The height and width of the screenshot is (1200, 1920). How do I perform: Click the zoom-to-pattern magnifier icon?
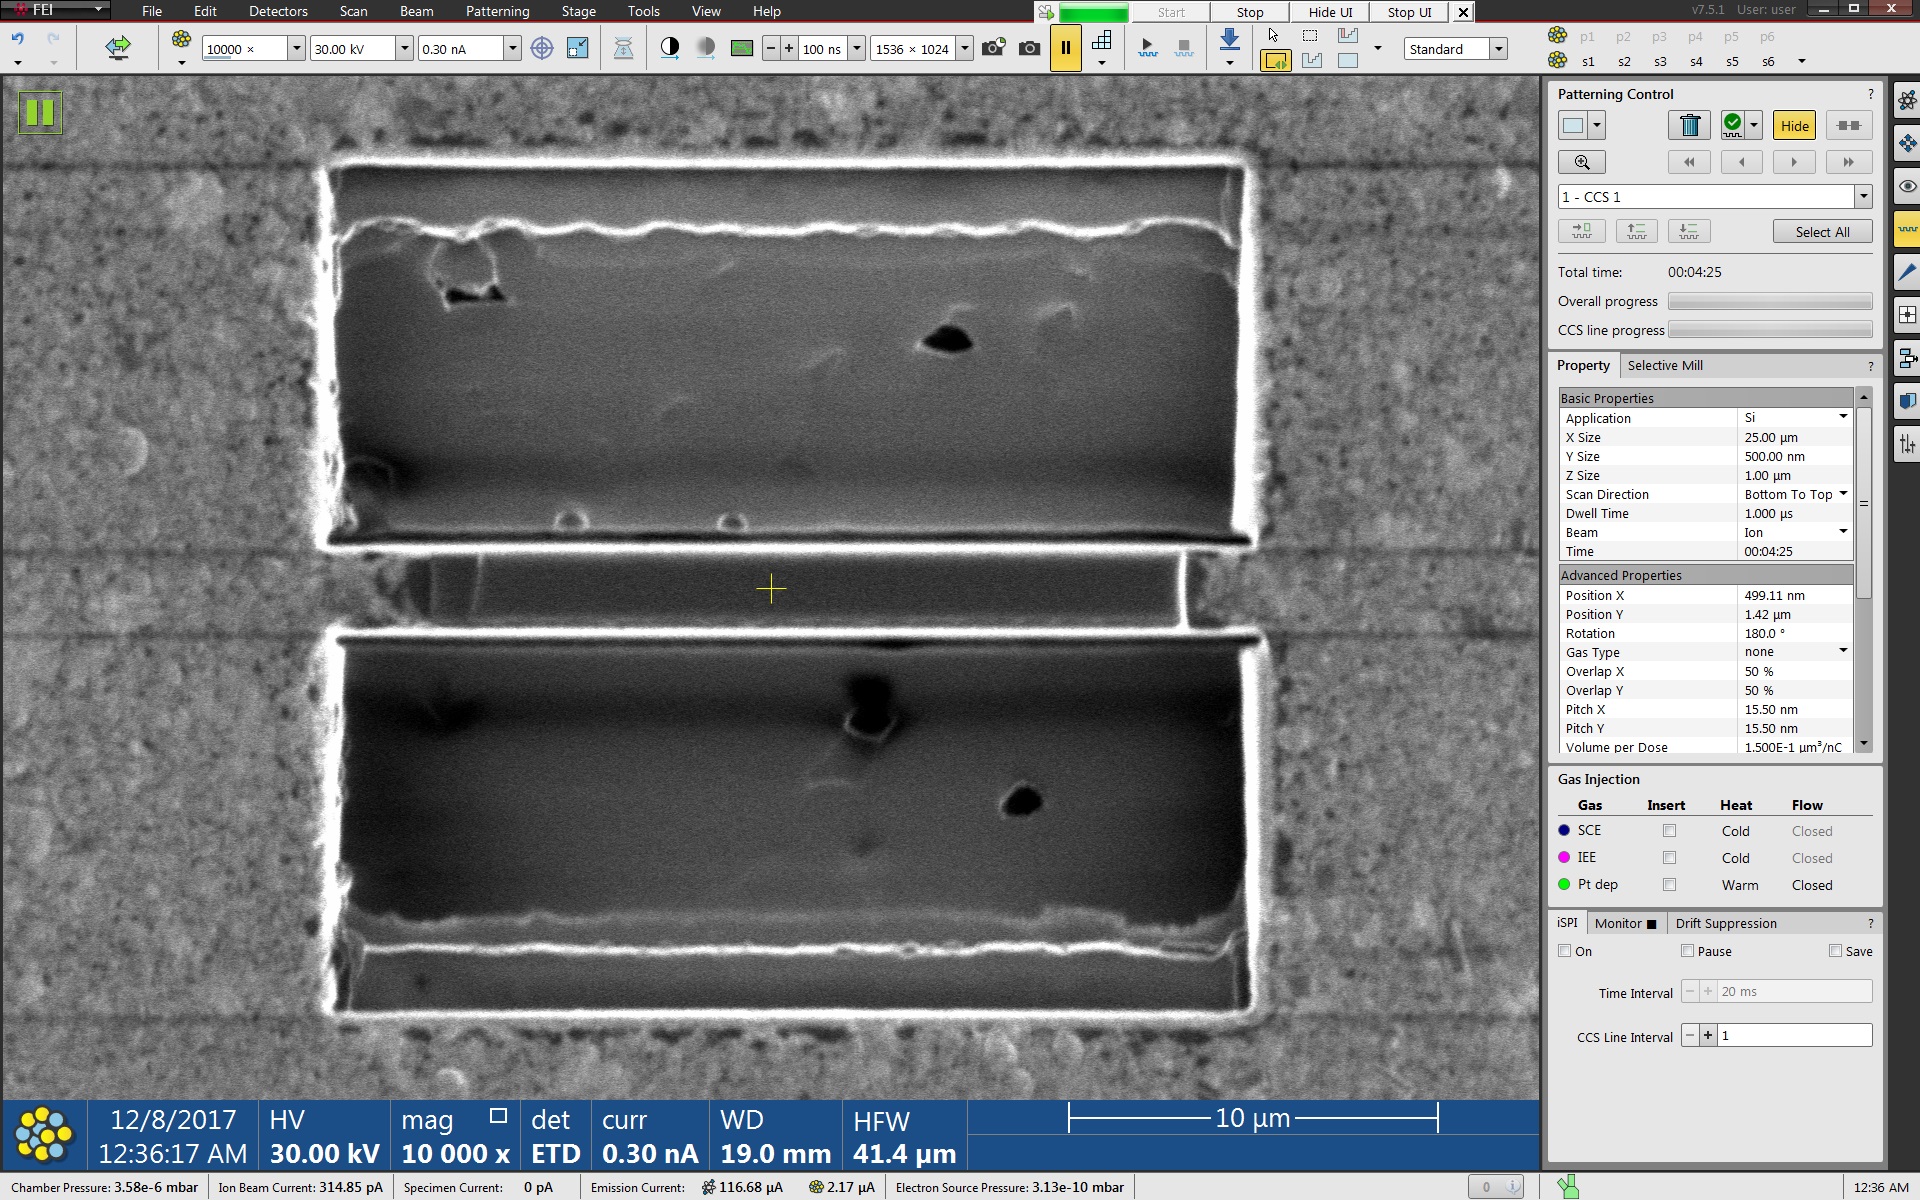pos(1581,162)
